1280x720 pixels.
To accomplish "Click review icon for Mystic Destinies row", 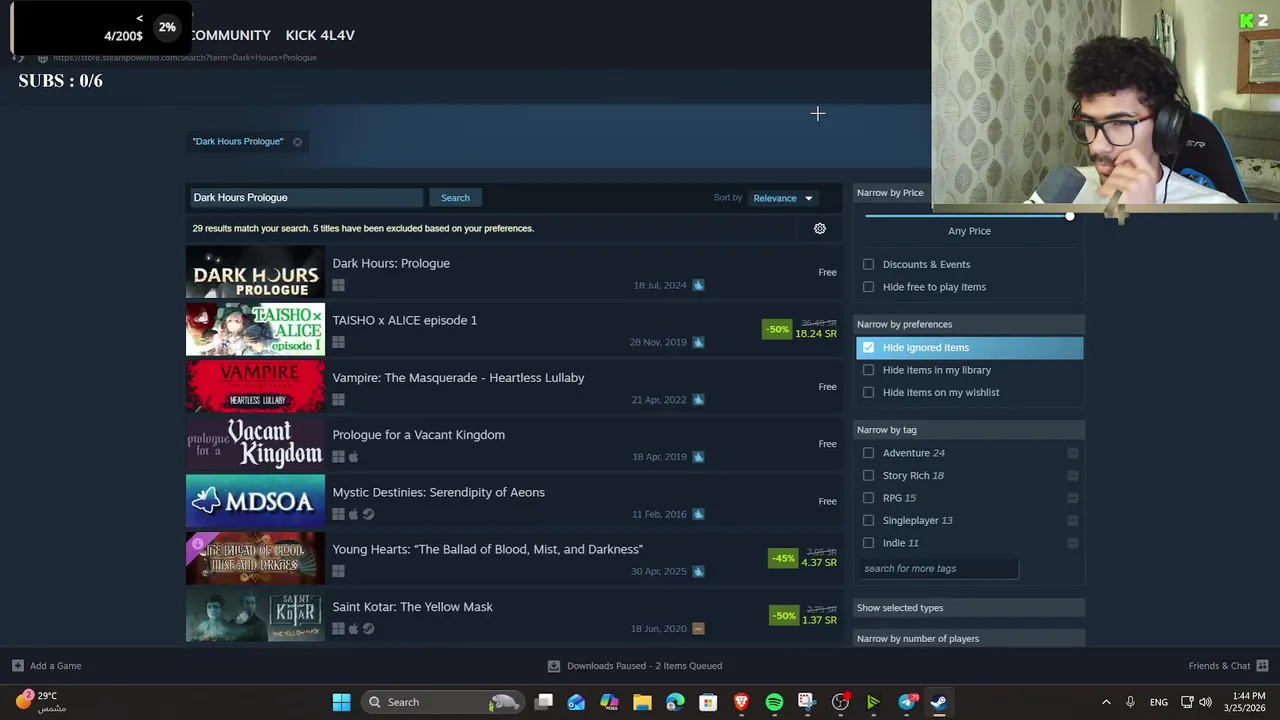I will click(x=698, y=514).
